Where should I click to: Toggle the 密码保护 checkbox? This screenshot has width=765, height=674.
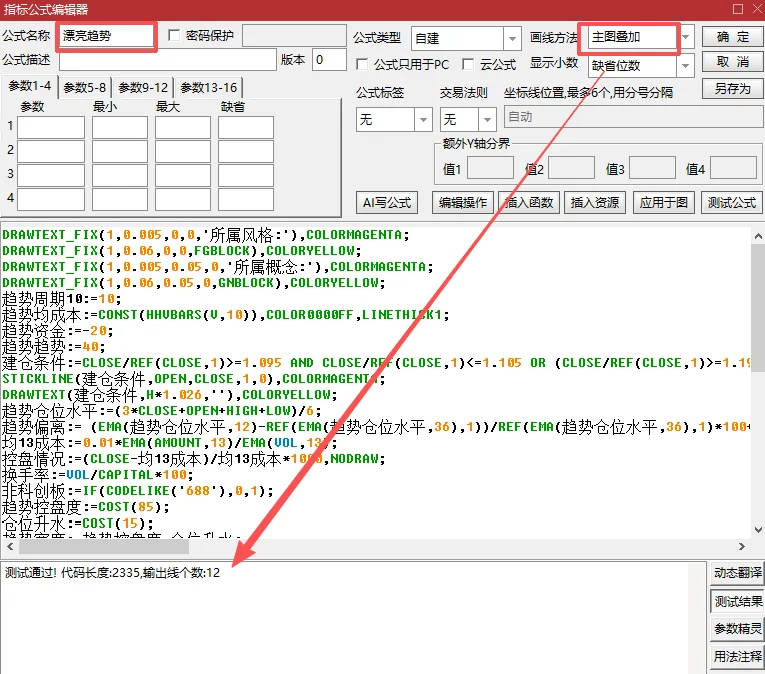pos(174,35)
